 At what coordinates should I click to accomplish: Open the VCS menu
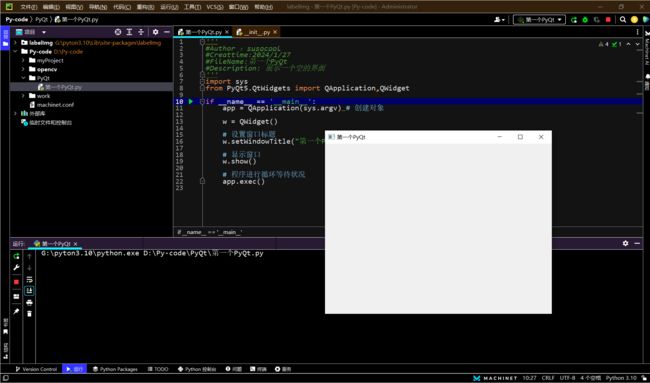(x=214, y=7)
